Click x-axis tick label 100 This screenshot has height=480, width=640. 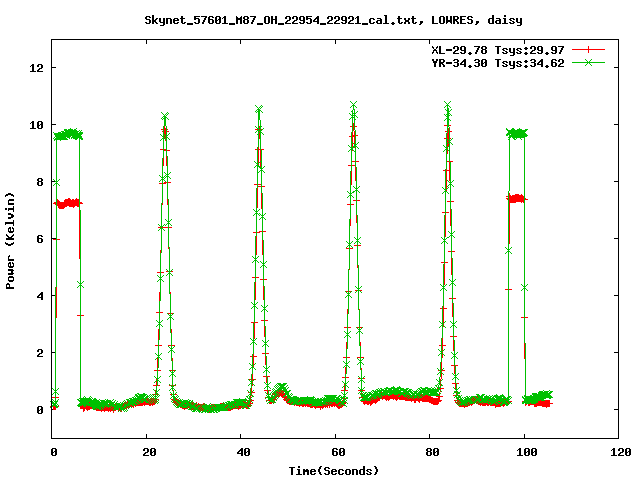527,452
